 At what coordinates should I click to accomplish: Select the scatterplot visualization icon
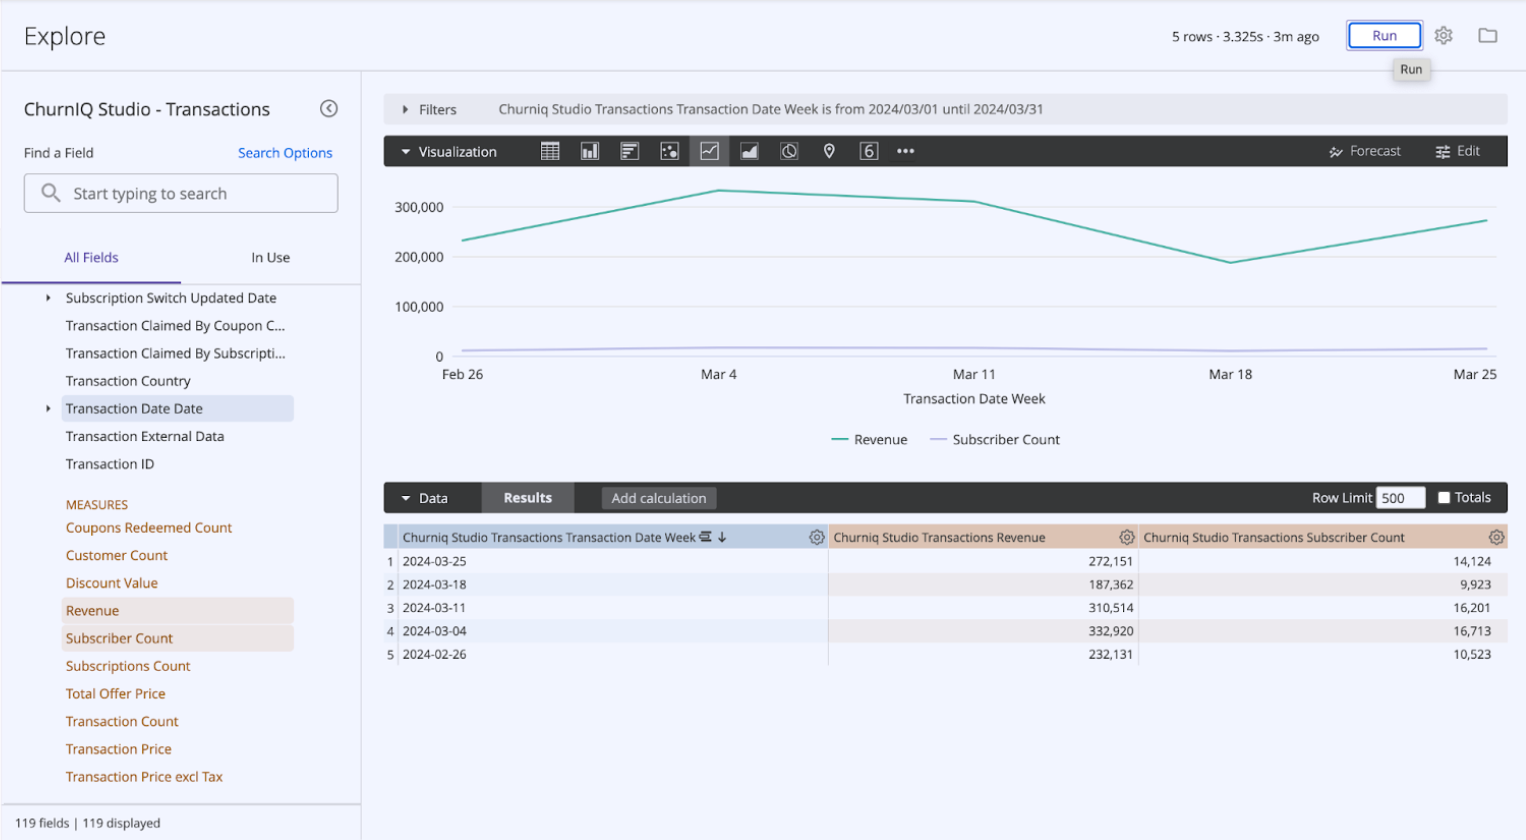click(x=669, y=151)
